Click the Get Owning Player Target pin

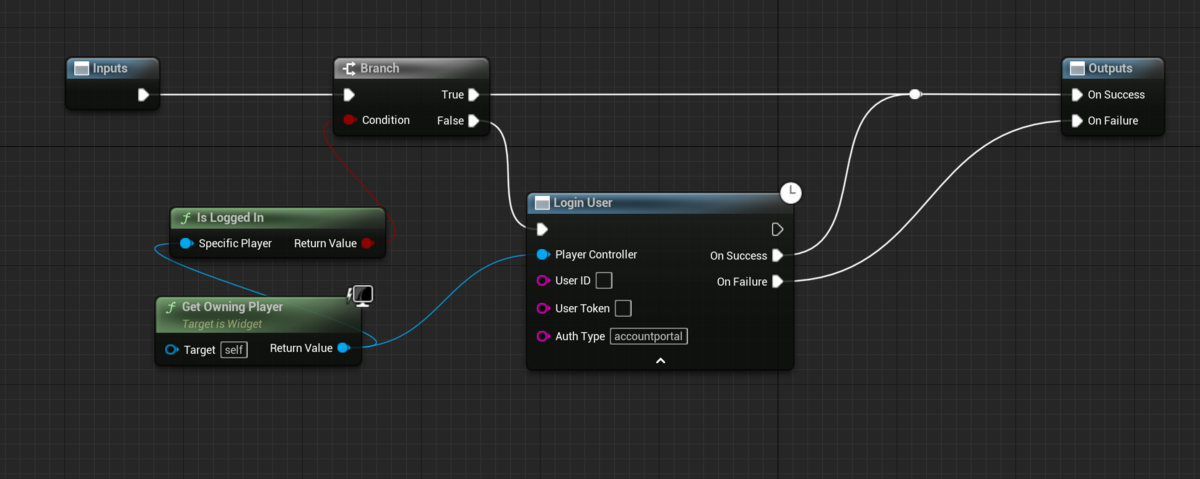(x=172, y=349)
